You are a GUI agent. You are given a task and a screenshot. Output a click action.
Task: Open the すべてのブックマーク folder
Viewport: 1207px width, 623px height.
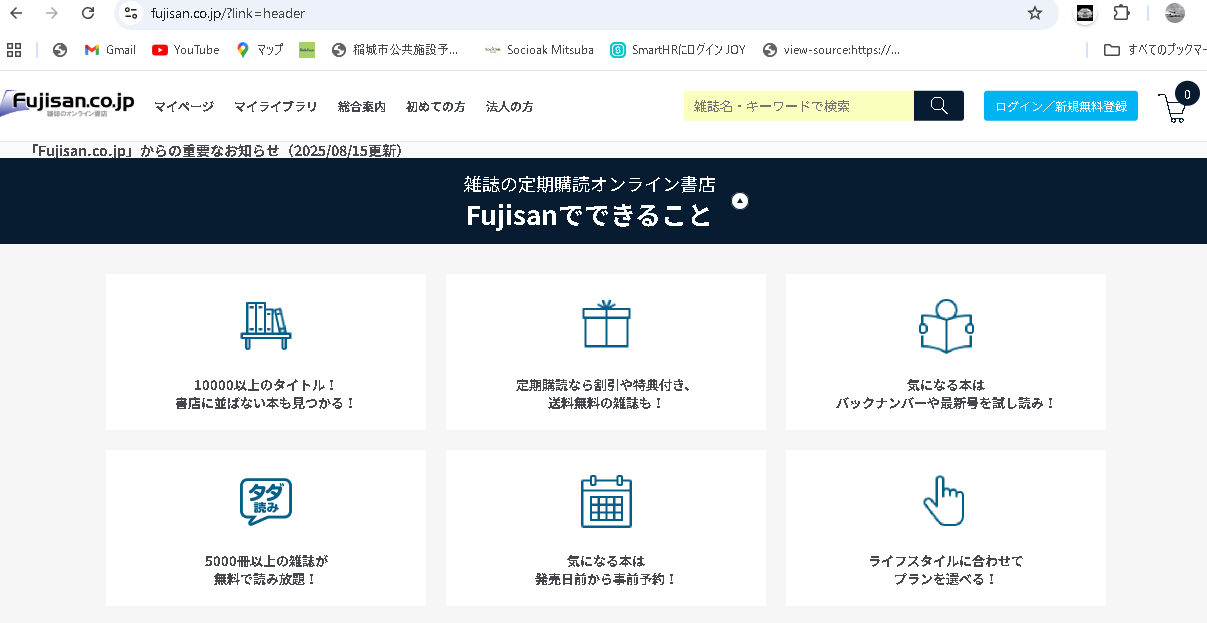pos(1155,50)
